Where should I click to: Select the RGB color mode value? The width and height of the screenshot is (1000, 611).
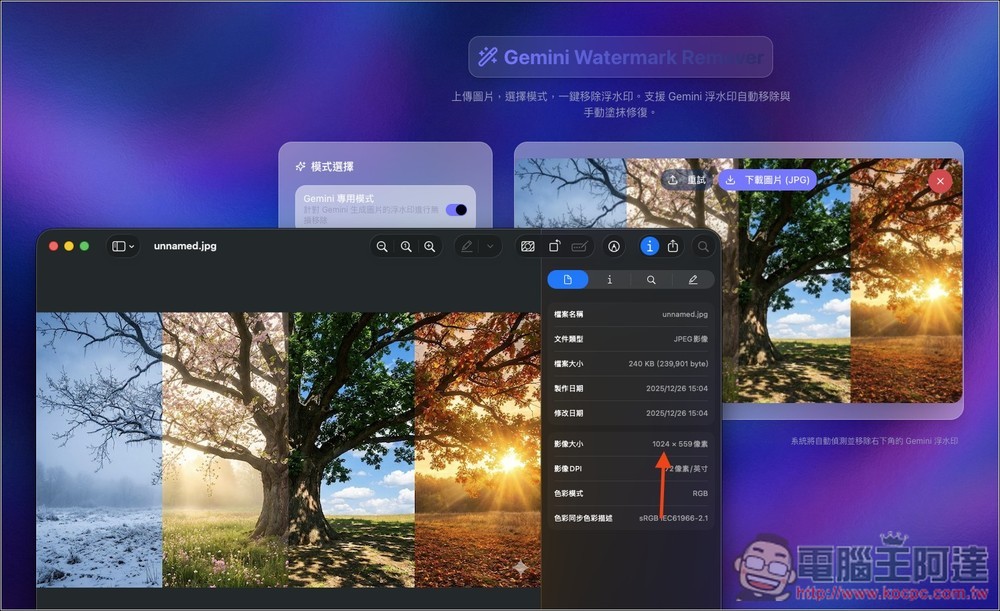pyautogui.click(x=700, y=494)
